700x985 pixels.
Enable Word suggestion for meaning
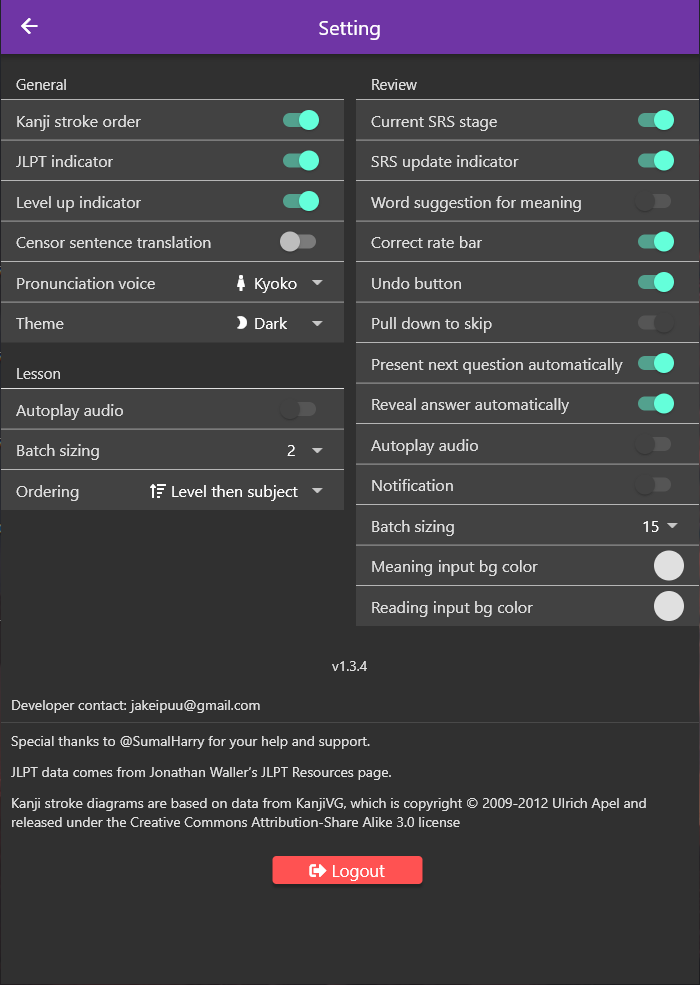click(654, 202)
